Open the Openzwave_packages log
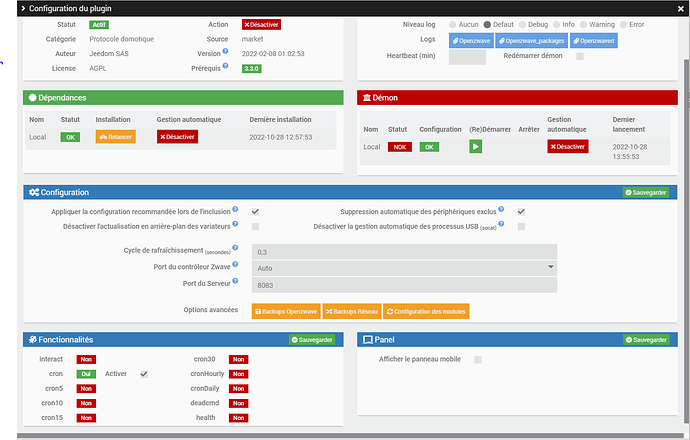Image resolution: width=690 pixels, height=440 pixels. [x=532, y=40]
